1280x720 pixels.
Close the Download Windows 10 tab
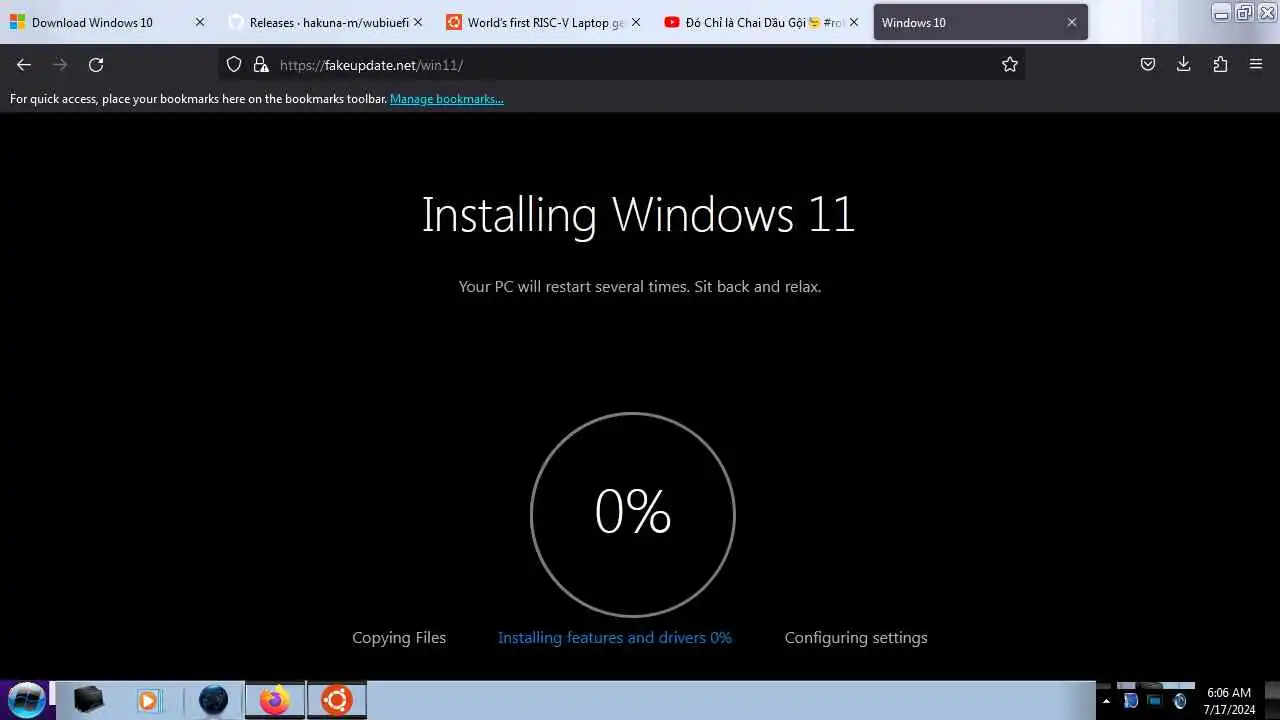[199, 22]
